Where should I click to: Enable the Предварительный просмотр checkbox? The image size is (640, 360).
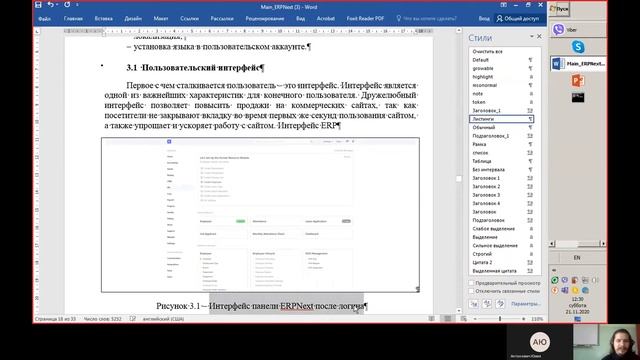(x=471, y=283)
